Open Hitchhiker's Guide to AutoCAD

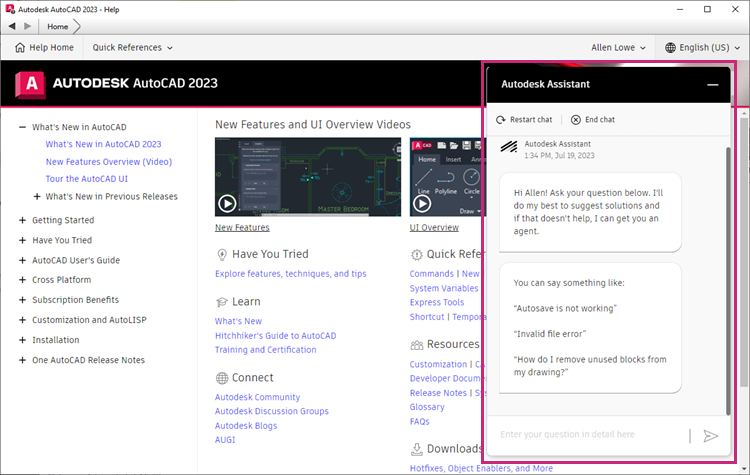coord(276,336)
